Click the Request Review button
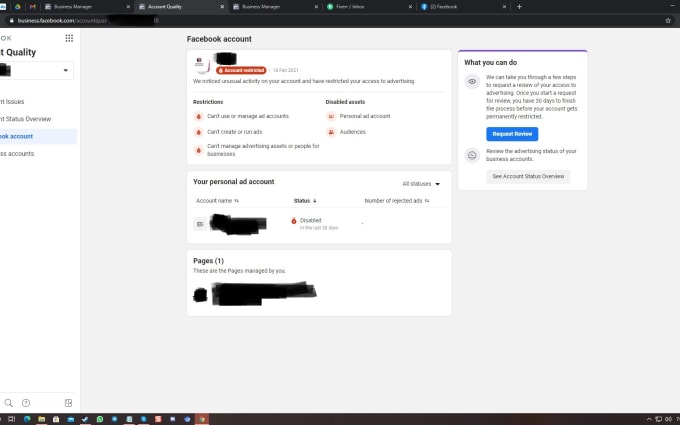The width and height of the screenshot is (680, 425). click(512, 134)
